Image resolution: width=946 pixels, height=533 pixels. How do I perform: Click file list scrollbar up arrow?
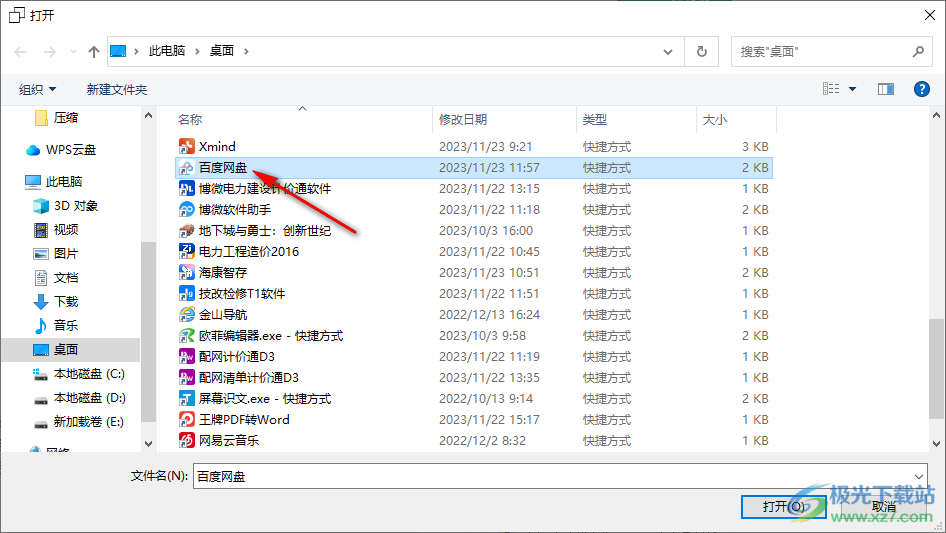pos(936,115)
